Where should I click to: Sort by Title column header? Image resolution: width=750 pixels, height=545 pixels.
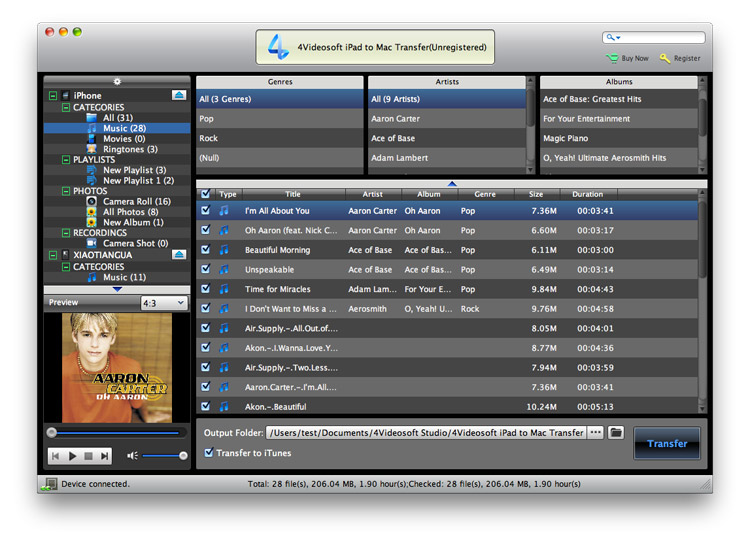point(293,194)
